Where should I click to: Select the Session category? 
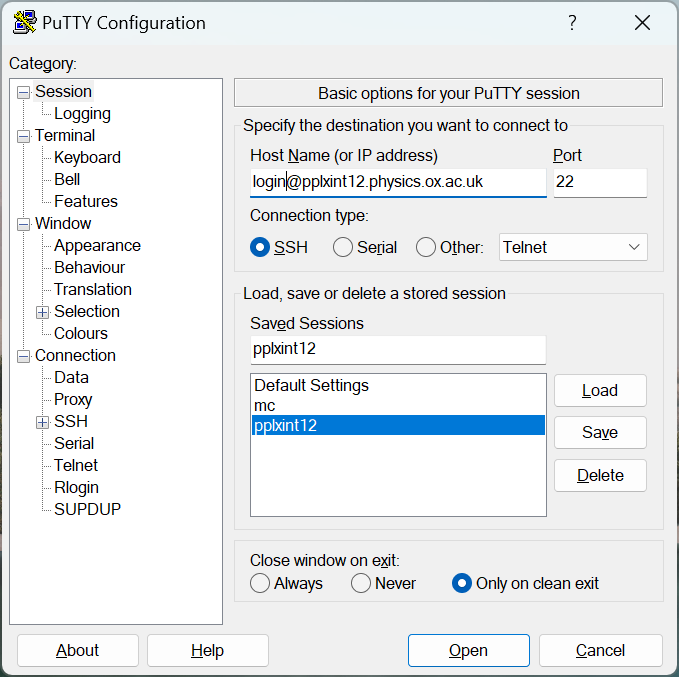click(x=63, y=91)
